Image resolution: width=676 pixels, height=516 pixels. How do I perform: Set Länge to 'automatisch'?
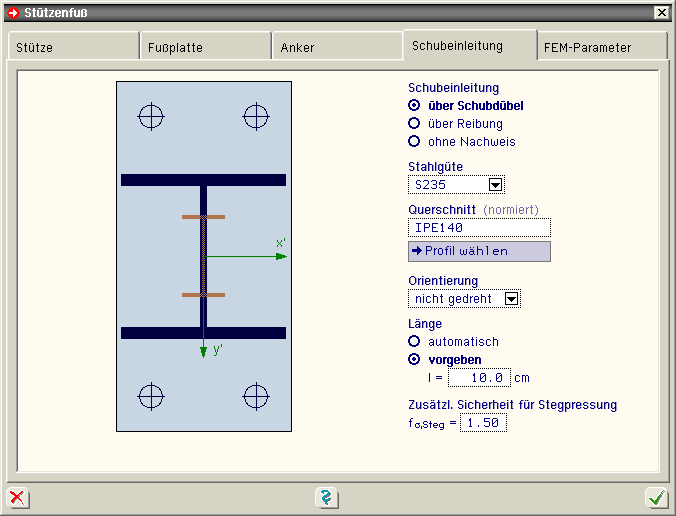(x=415, y=341)
